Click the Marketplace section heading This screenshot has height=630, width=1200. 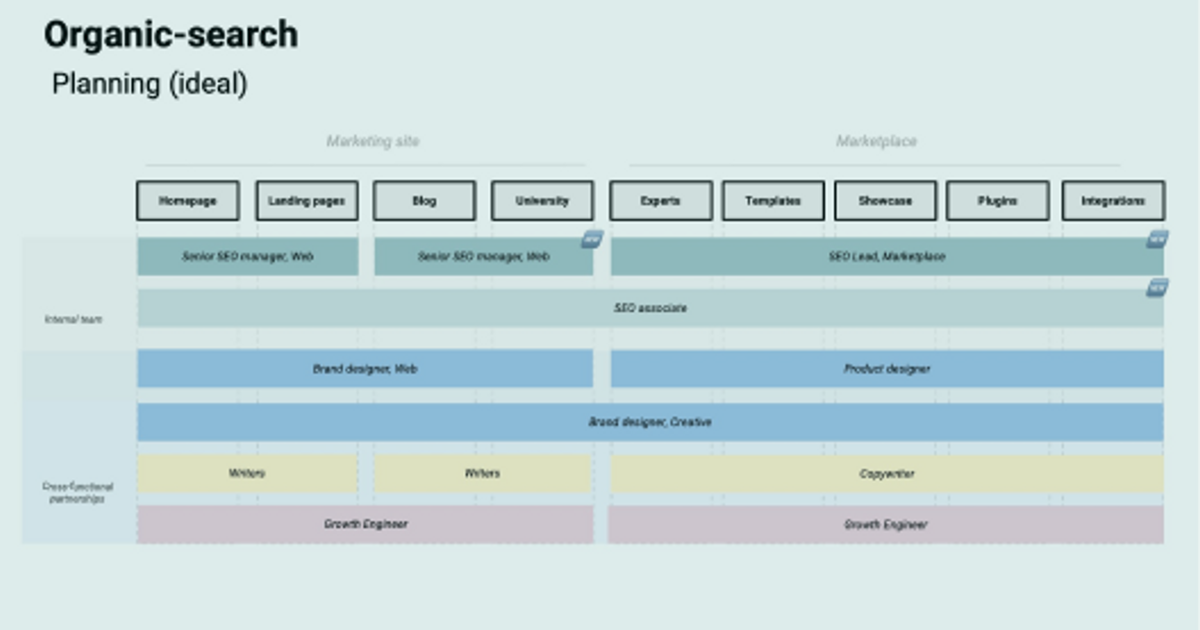point(876,141)
